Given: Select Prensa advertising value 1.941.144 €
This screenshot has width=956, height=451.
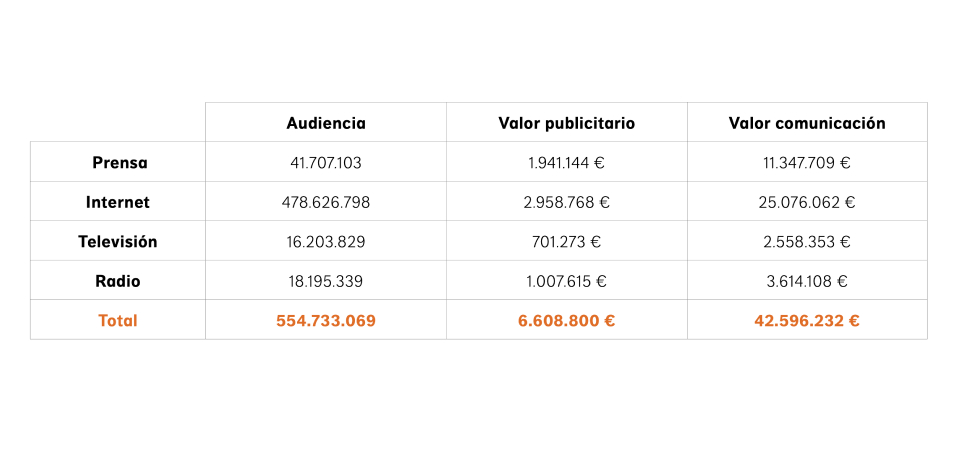Looking at the screenshot, I should (x=566, y=162).
